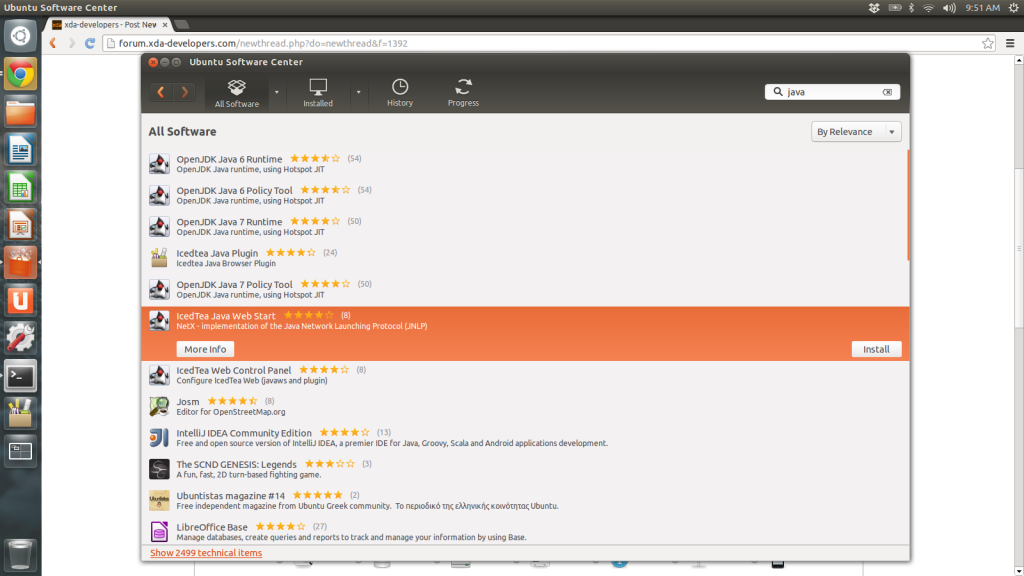Click Chrome forward button
The width and height of the screenshot is (1024, 576).
point(71,43)
